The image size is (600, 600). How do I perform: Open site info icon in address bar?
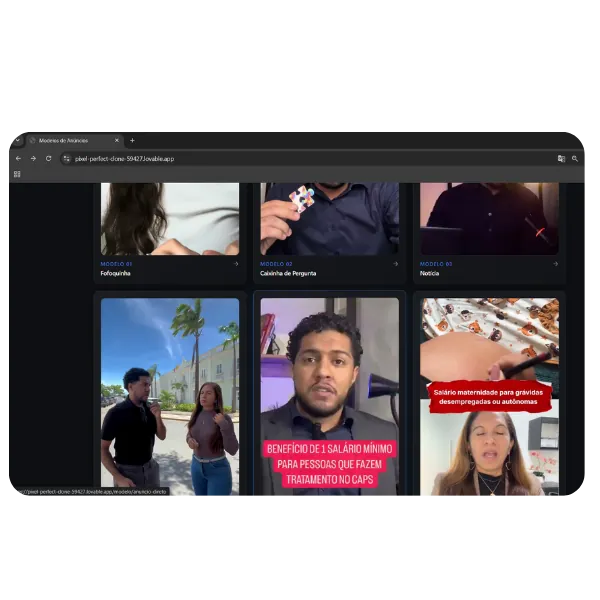[67, 159]
